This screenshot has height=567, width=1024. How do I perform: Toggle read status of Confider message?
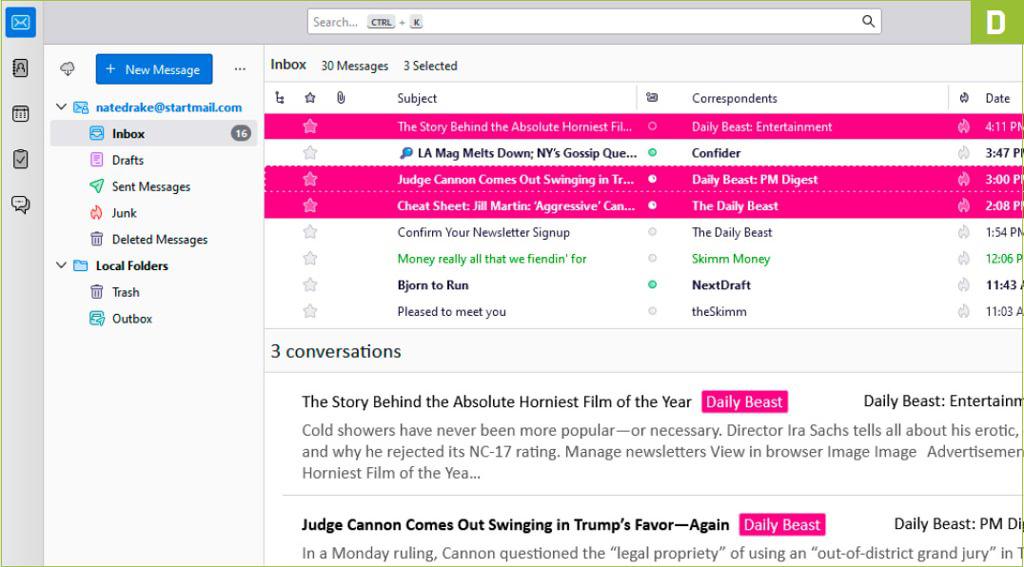pos(652,153)
